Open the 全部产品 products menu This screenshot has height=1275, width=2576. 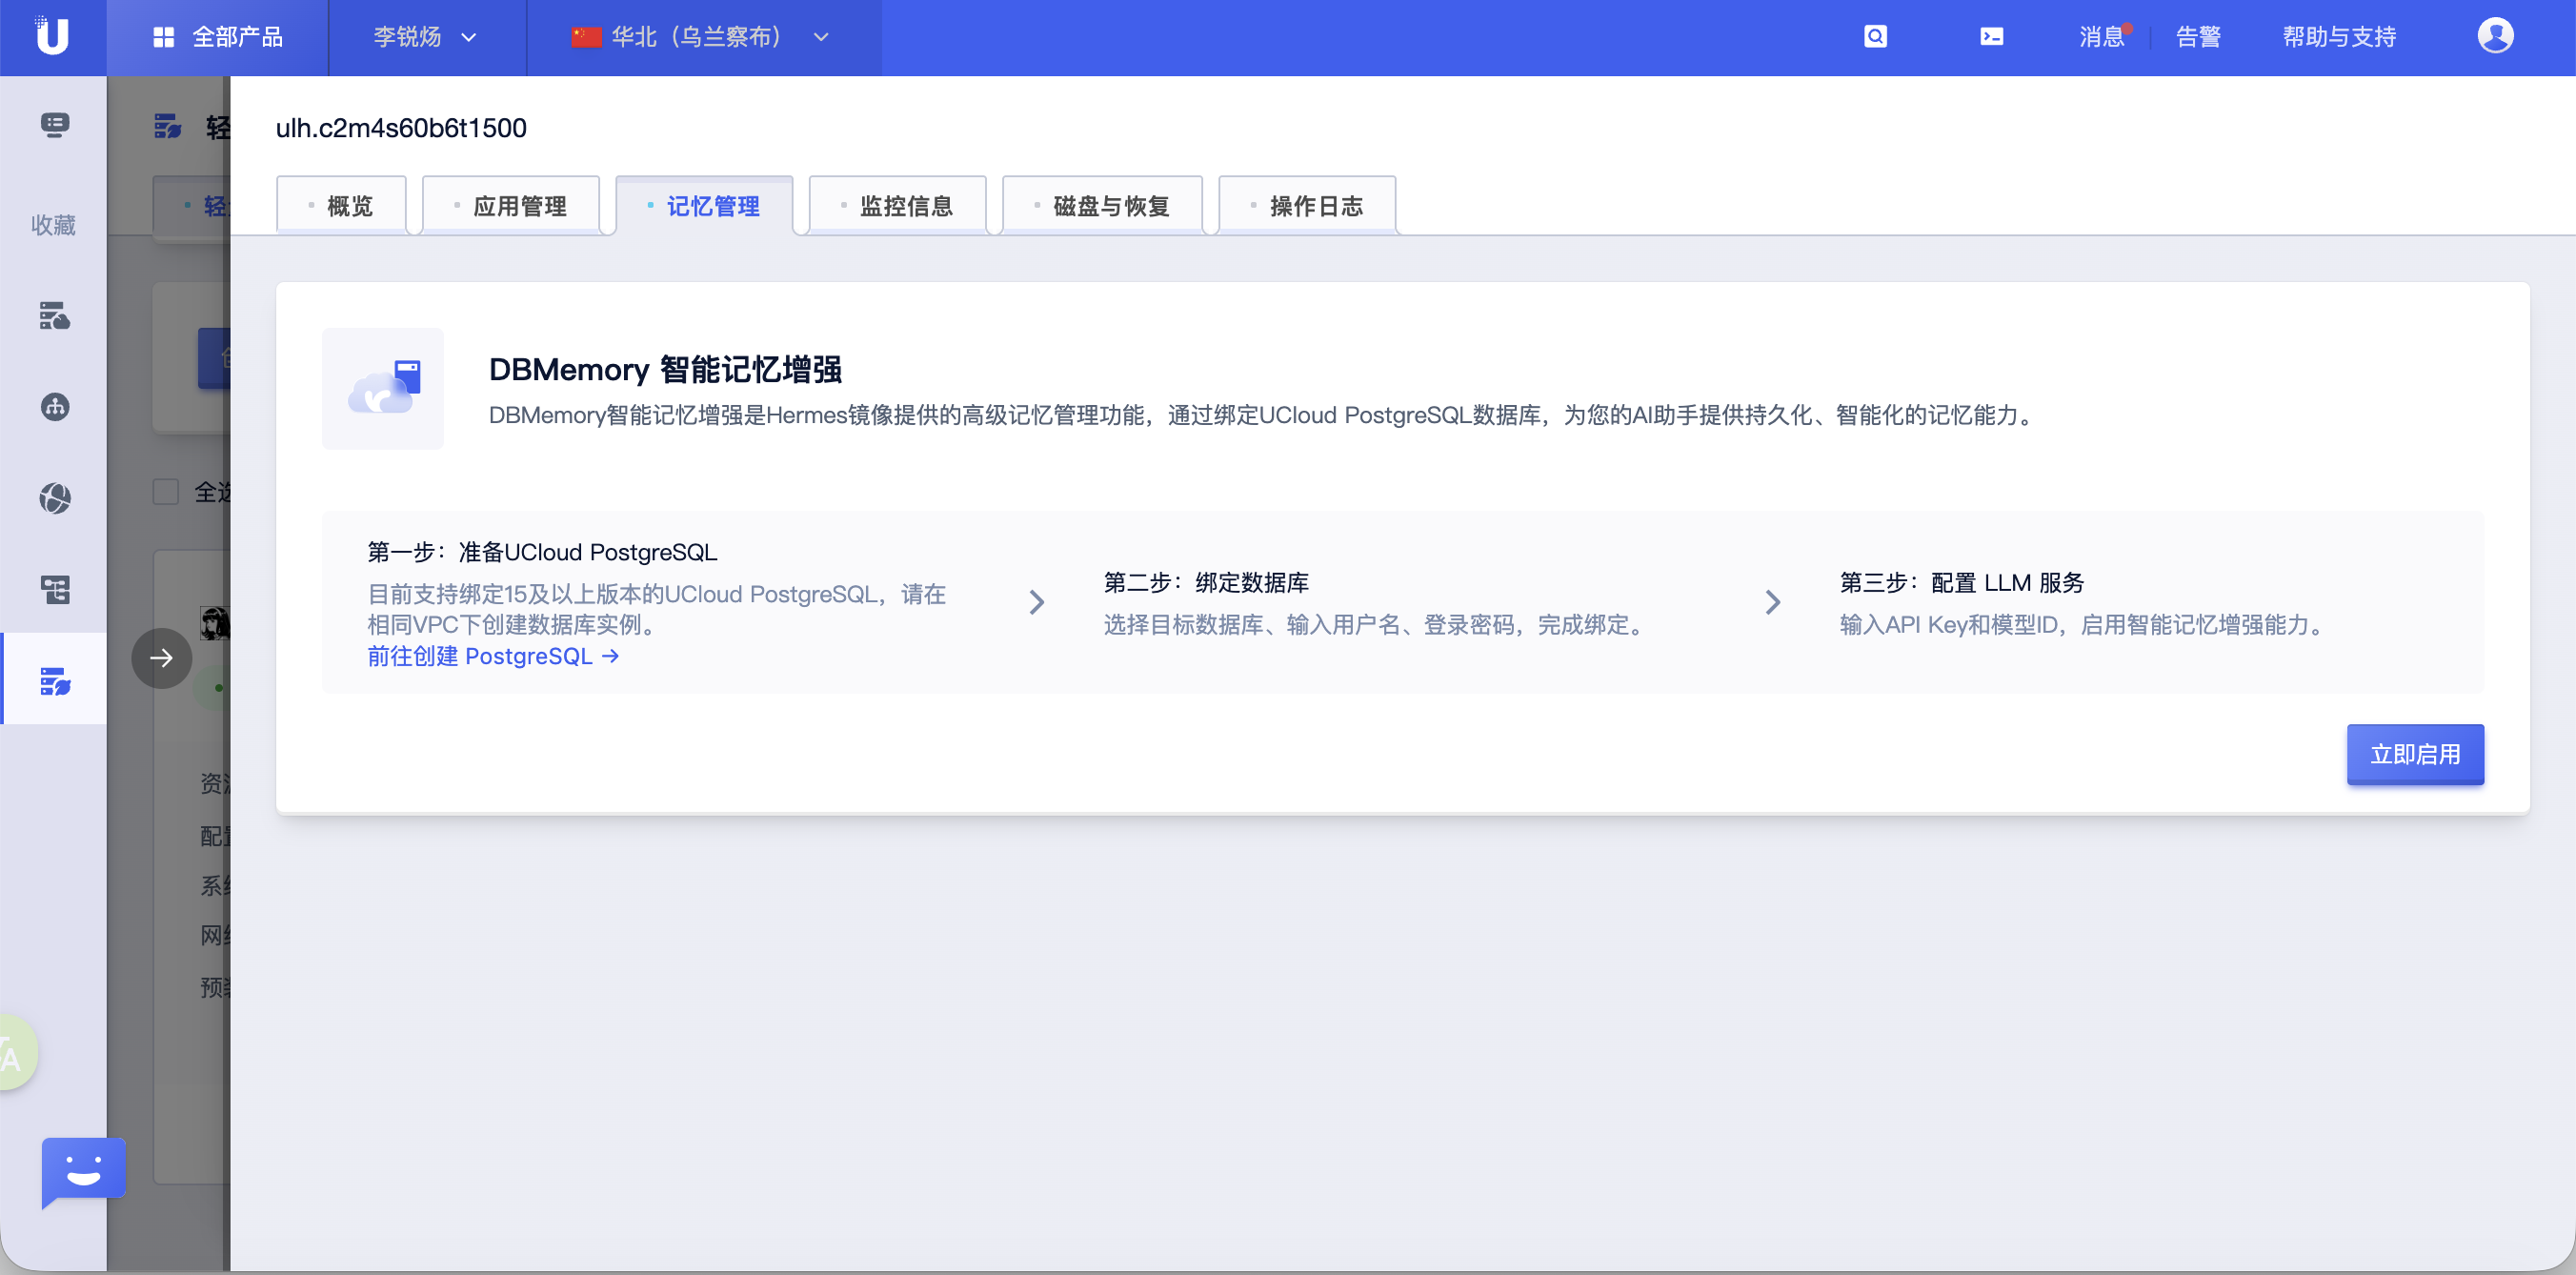coord(218,37)
